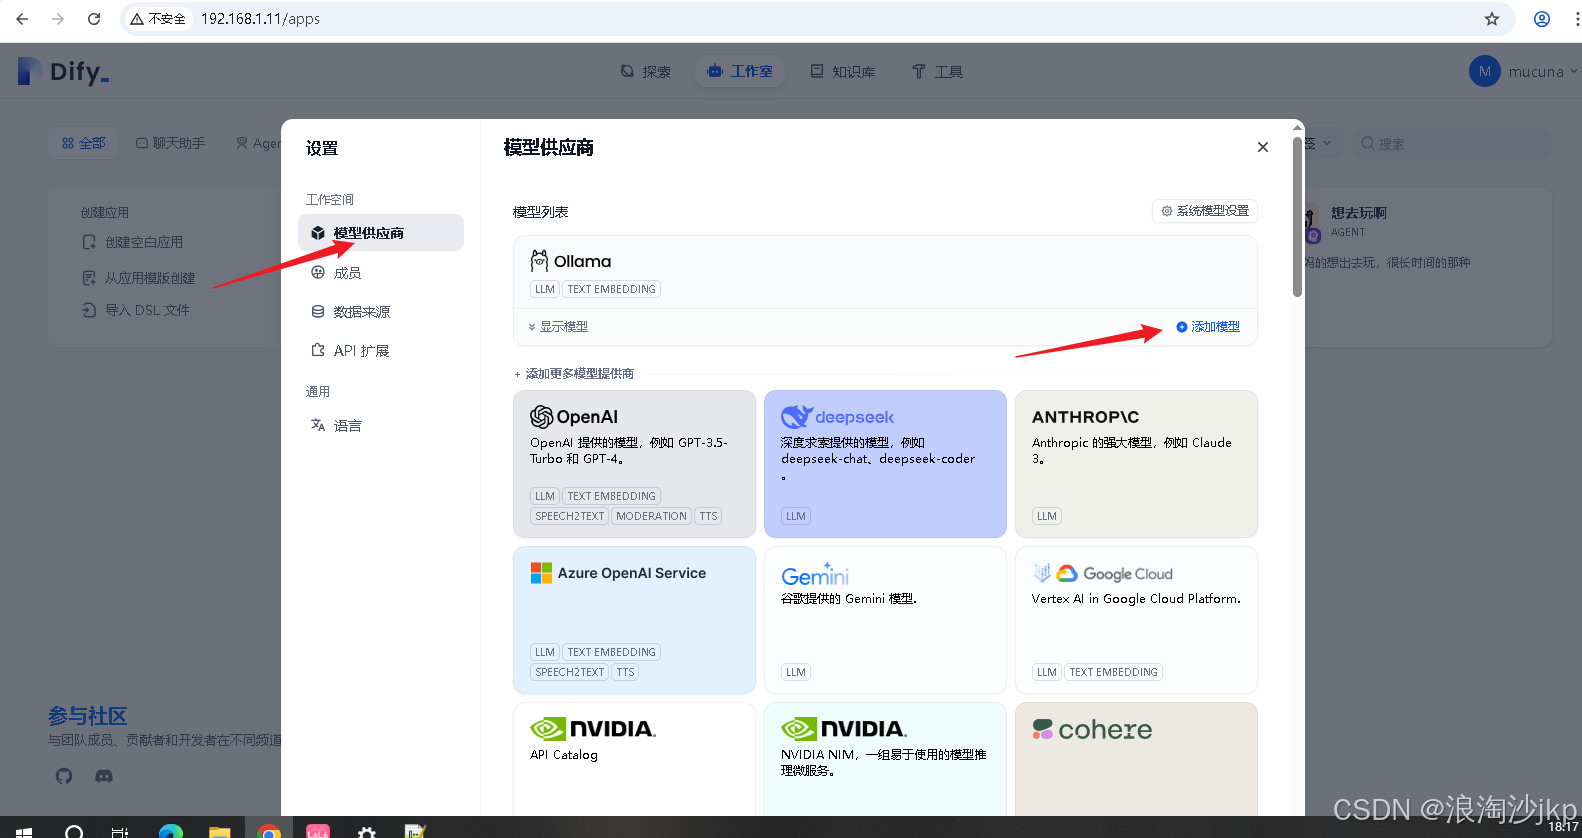Click the 模型列表 heading text
This screenshot has height=838, width=1582.
[540, 212]
